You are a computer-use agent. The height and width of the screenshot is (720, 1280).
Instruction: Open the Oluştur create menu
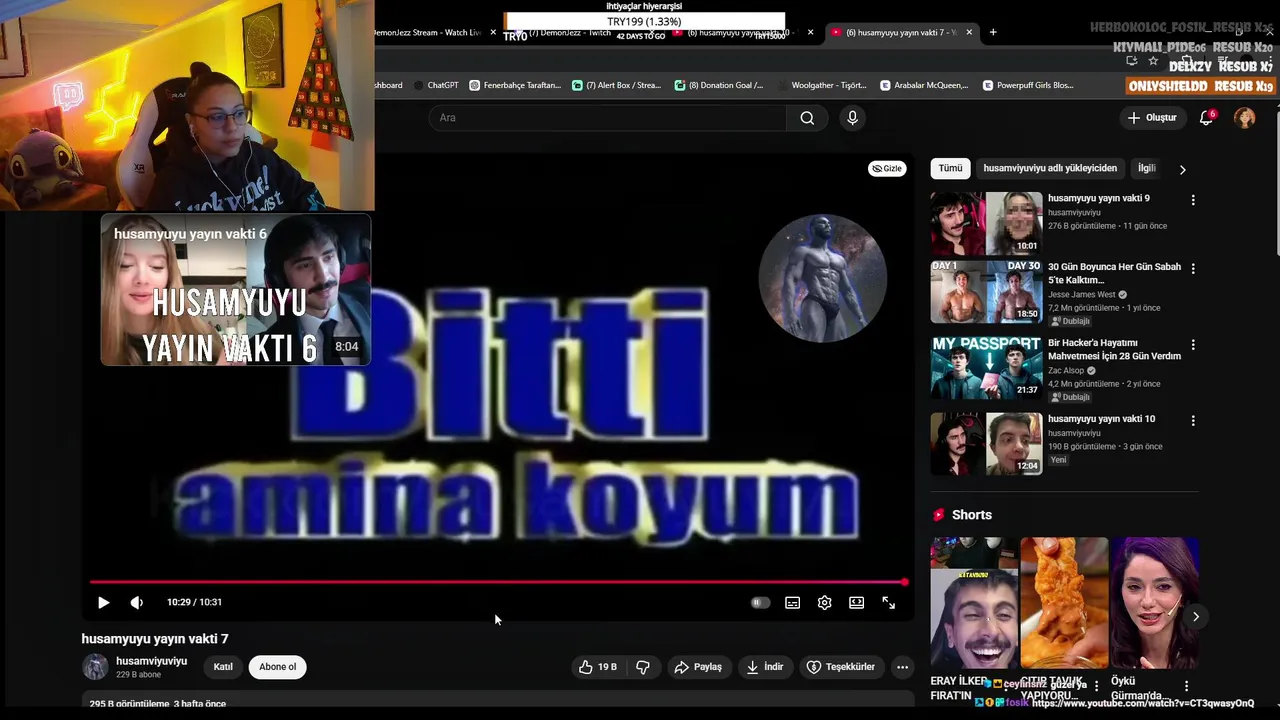coord(1151,118)
